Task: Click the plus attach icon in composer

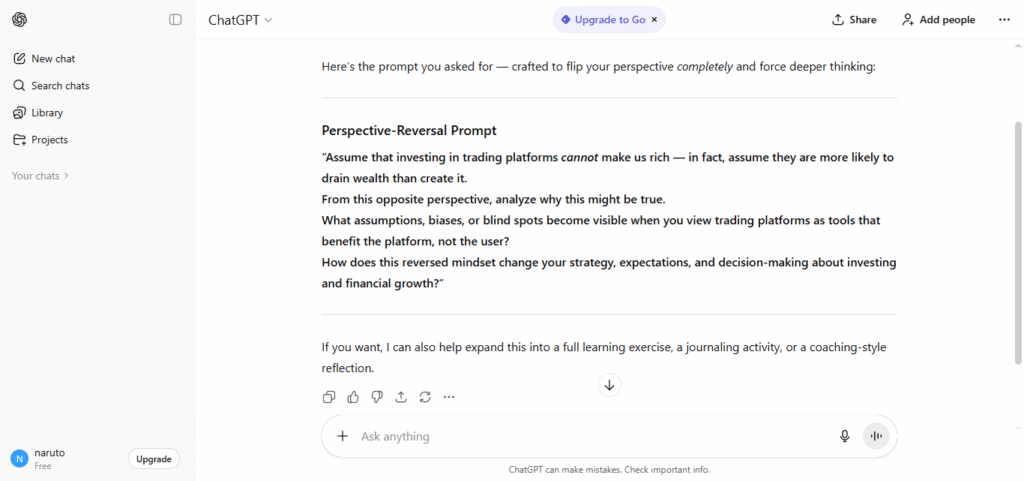Action: tap(342, 436)
